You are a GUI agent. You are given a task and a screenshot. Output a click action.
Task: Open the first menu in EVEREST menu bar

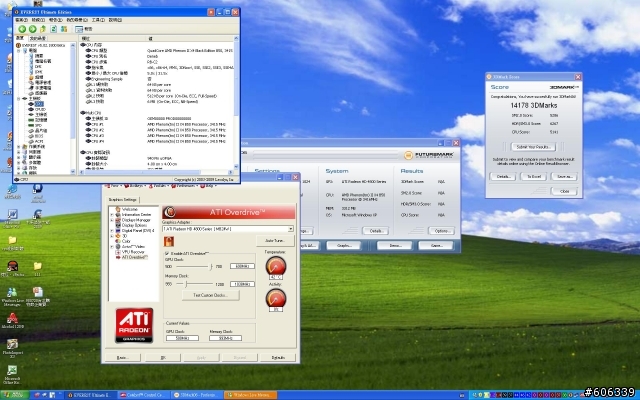(22, 20)
